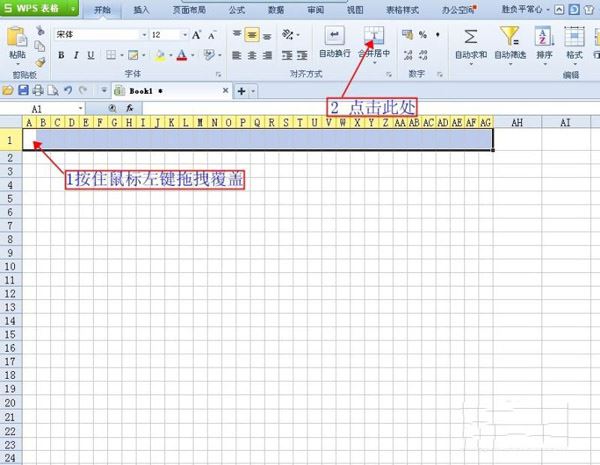600x465 pixels.
Task: Toggle Underline formatting
Action: pos(89,55)
